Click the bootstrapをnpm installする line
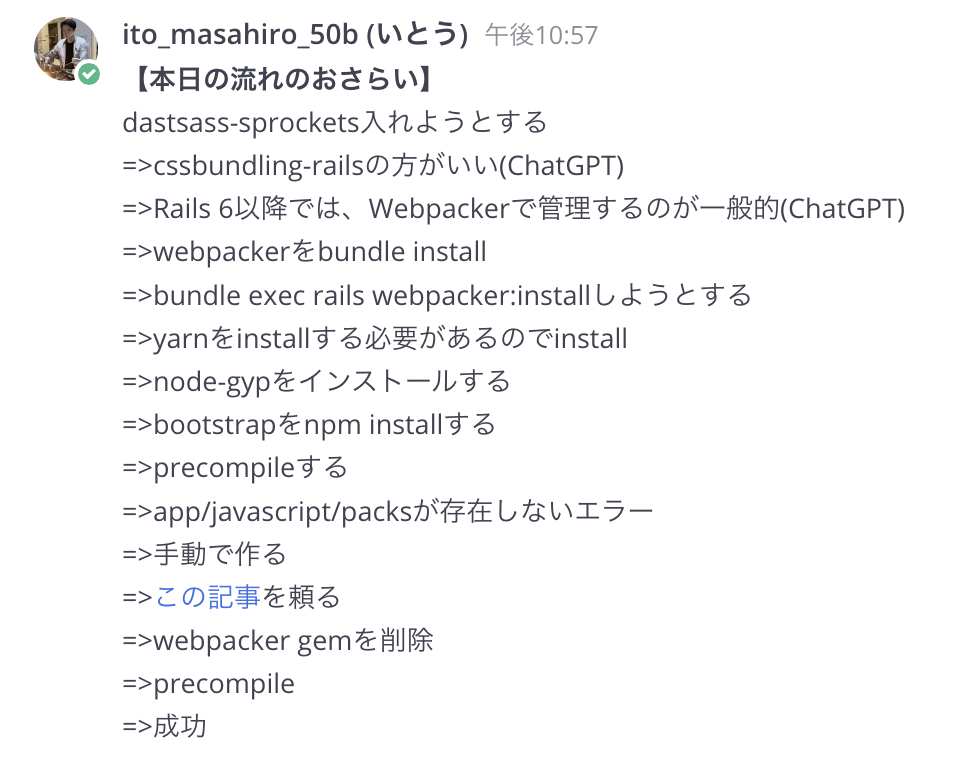Viewport: 962px width, 768px height. pos(309,424)
